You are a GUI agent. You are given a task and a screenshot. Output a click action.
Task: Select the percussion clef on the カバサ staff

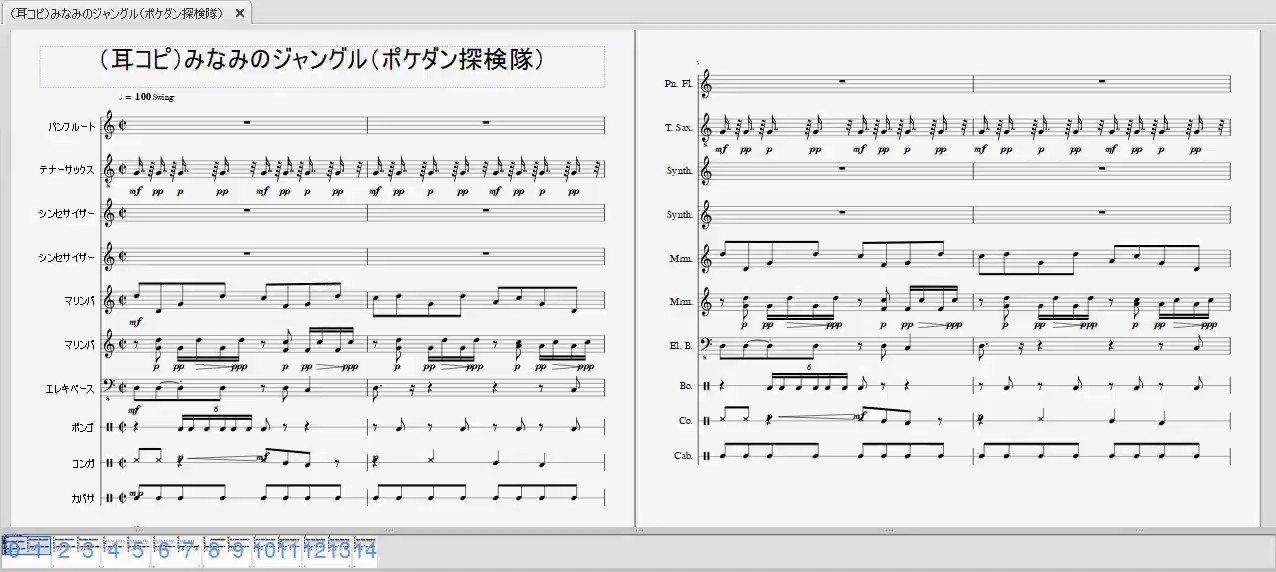(108, 497)
